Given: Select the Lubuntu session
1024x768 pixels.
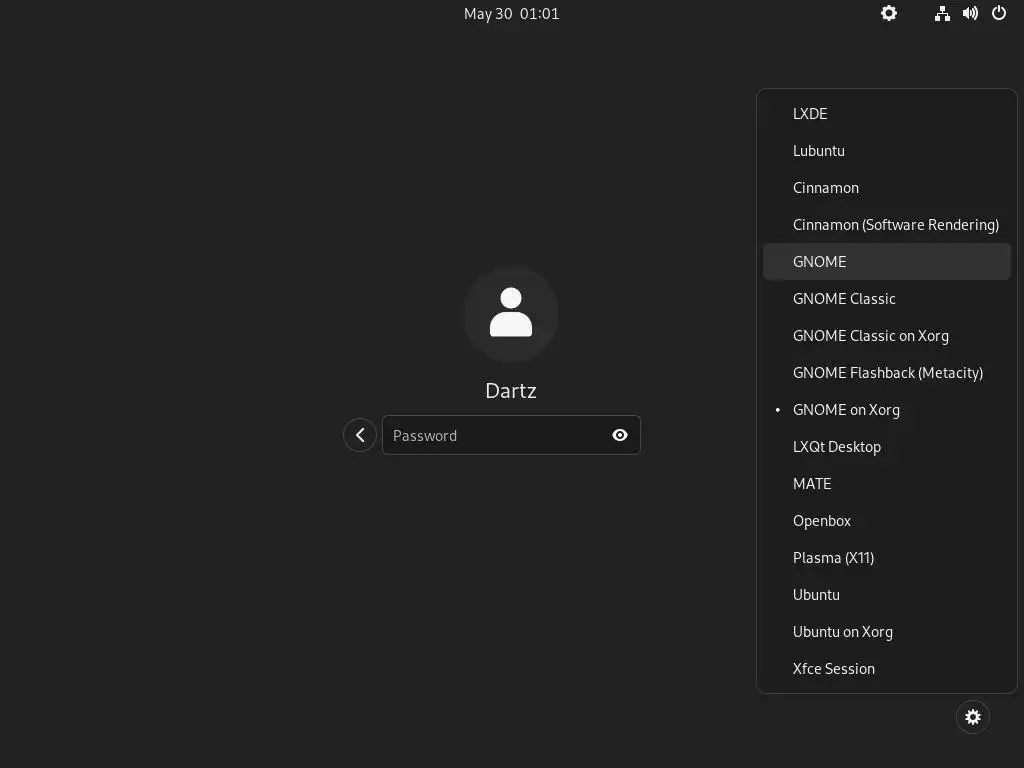Looking at the screenshot, I should [887, 151].
